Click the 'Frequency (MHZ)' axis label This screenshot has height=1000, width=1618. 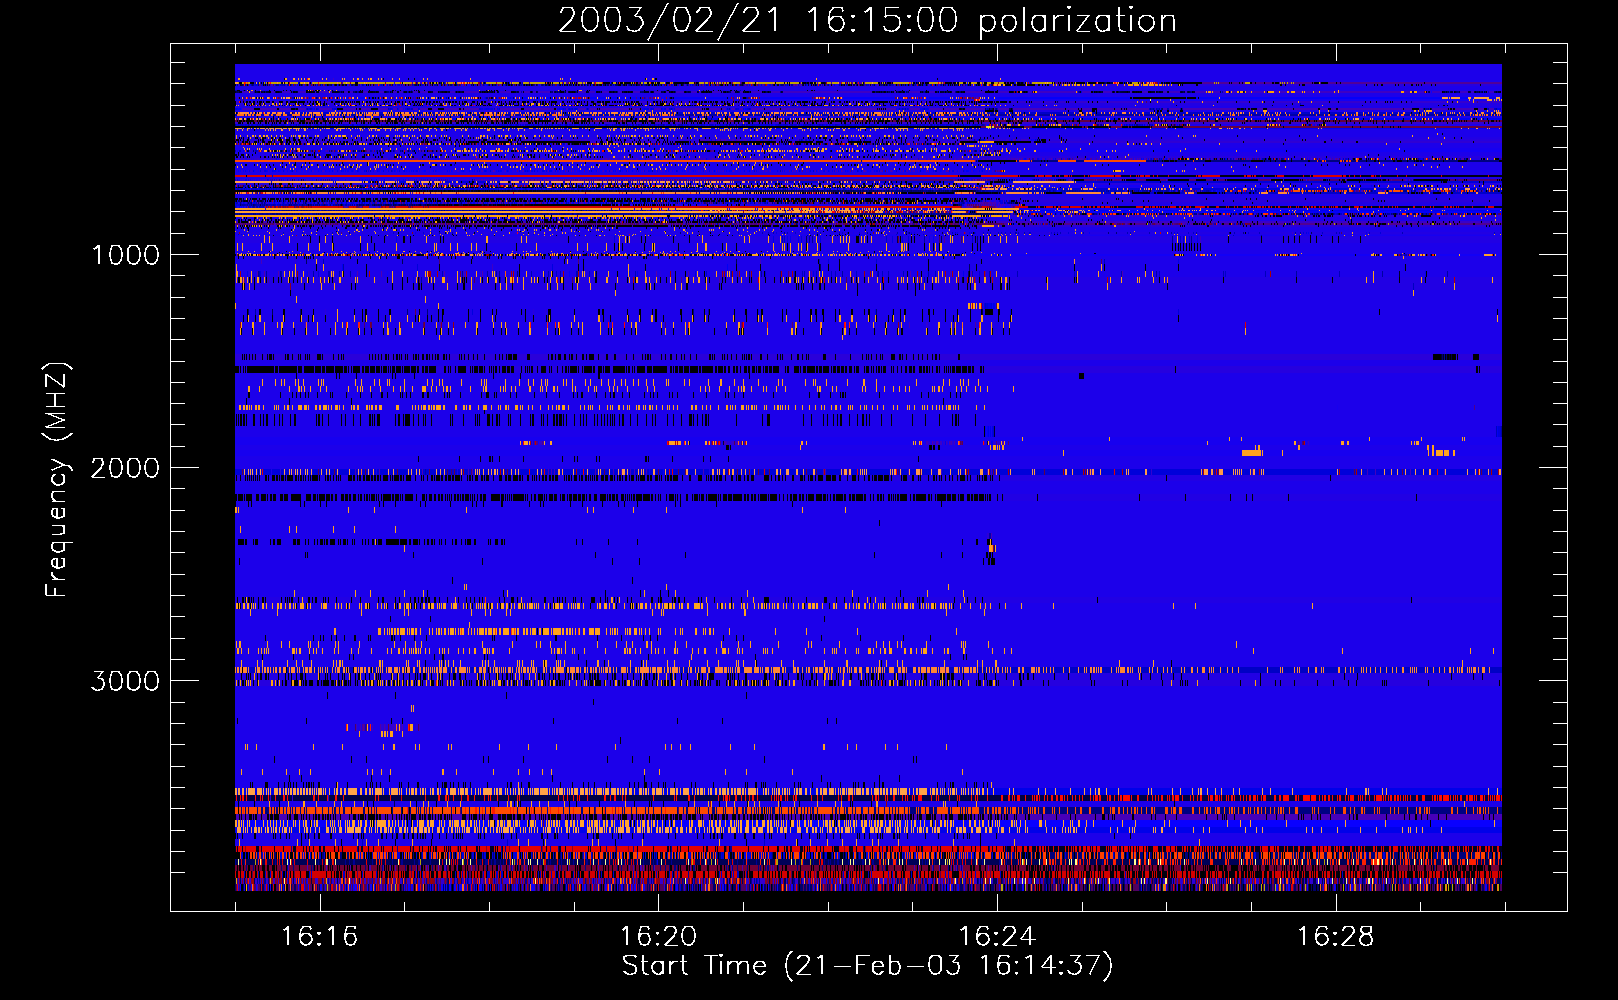click(x=56, y=480)
